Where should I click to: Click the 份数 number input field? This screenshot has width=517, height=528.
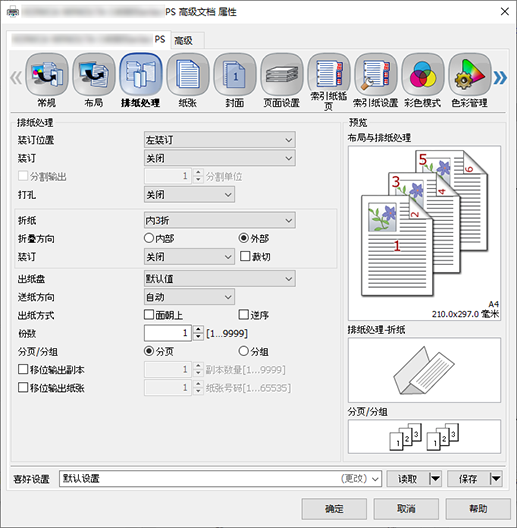coord(168,333)
